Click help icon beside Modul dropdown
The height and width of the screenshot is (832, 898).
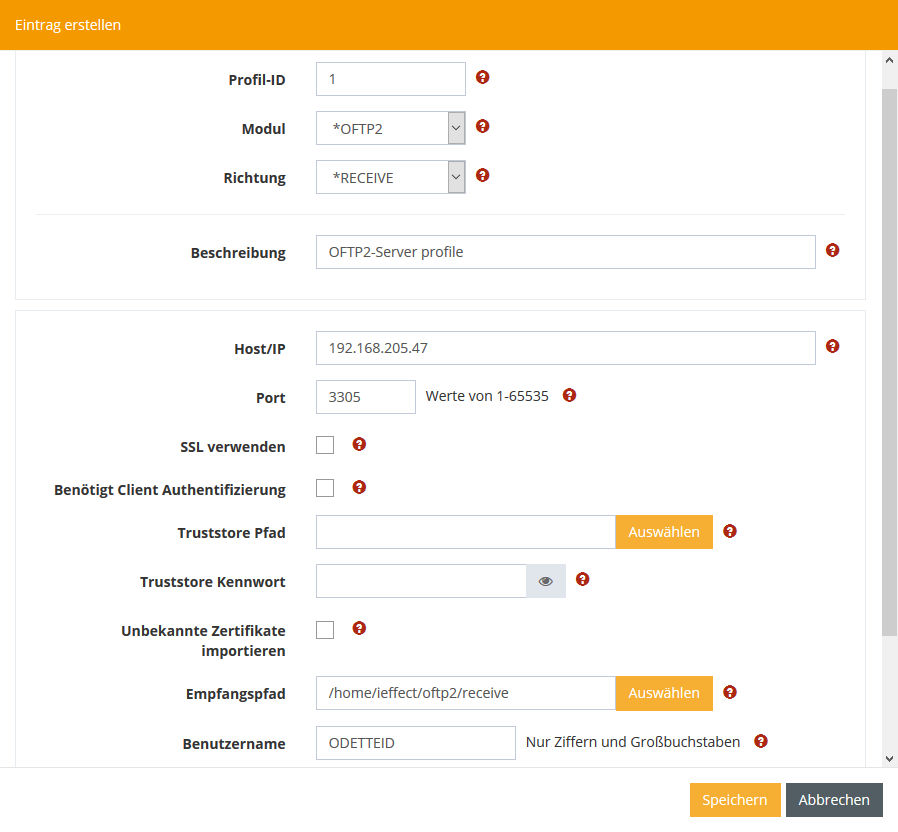click(483, 126)
